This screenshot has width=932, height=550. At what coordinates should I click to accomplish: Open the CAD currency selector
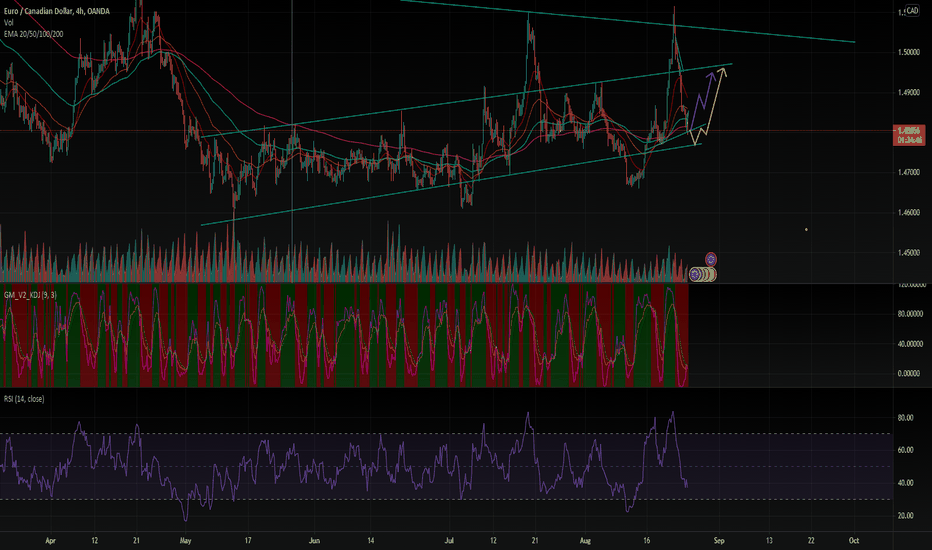coord(912,11)
